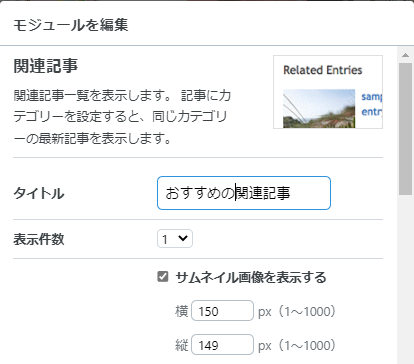Click the 横 width label
Image resolution: width=414 pixels, height=364 pixels.
182,311
